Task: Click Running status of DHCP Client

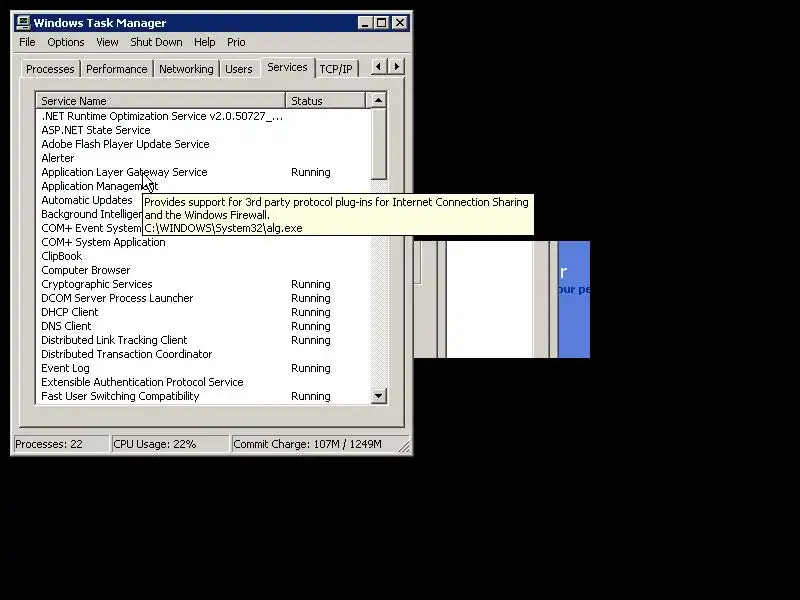Action: click(311, 312)
